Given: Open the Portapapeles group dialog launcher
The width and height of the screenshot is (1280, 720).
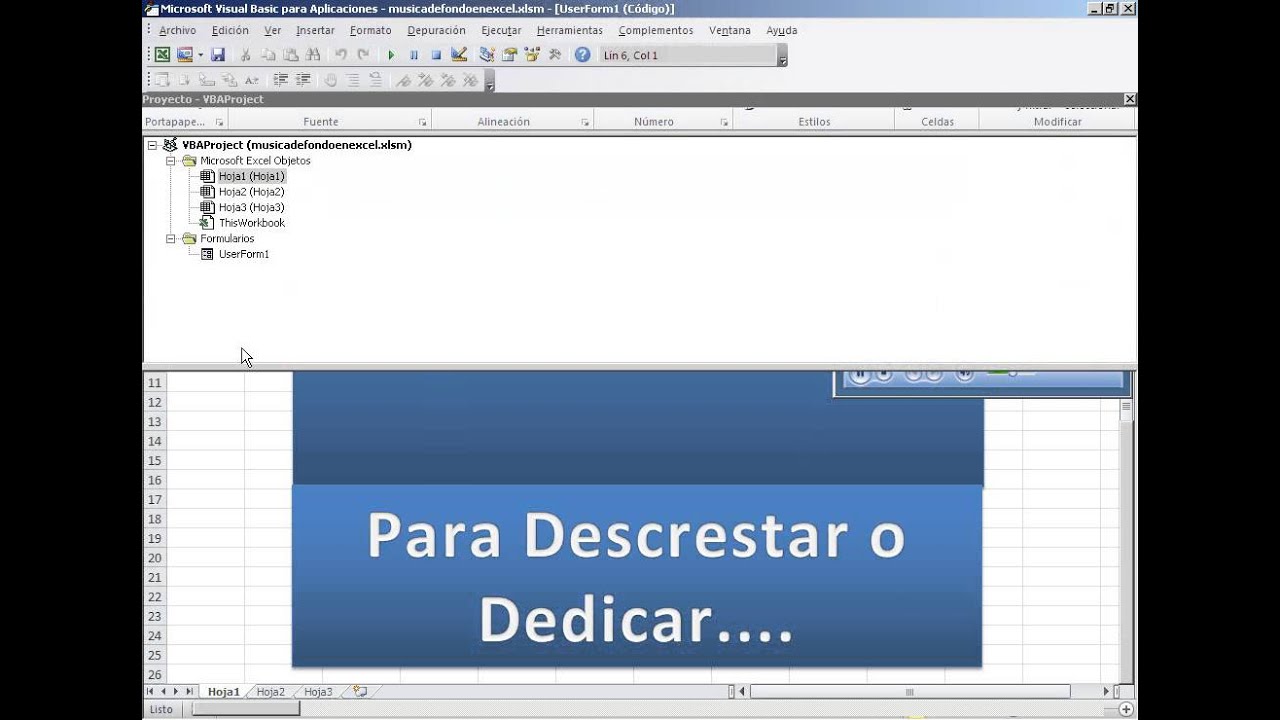Looking at the screenshot, I should pyautogui.click(x=219, y=122).
